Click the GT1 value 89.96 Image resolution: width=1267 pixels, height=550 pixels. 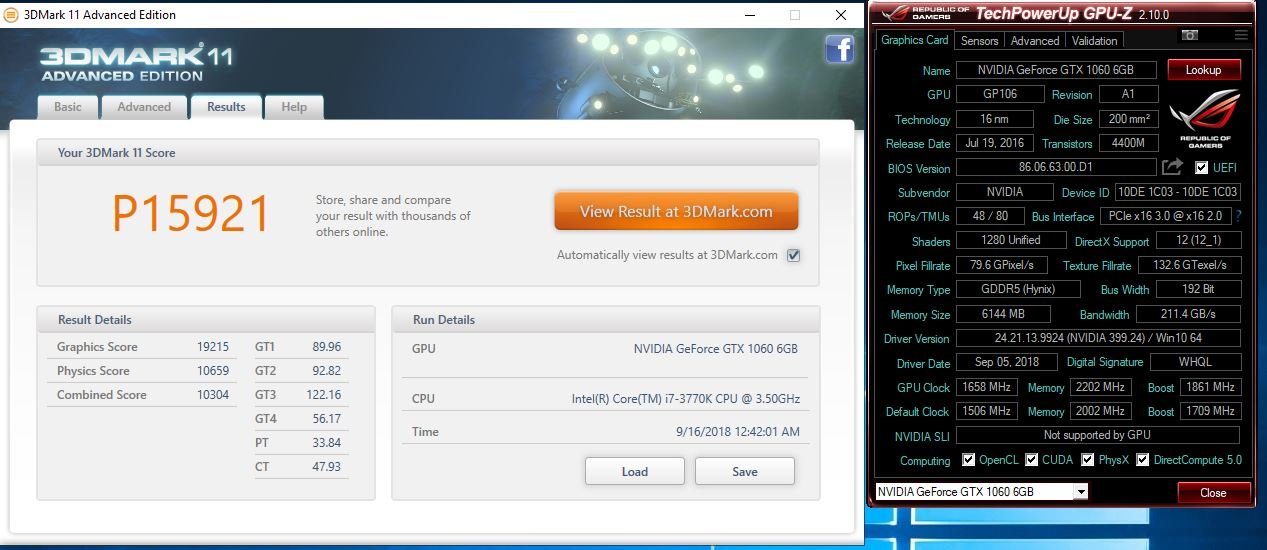(x=327, y=347)
